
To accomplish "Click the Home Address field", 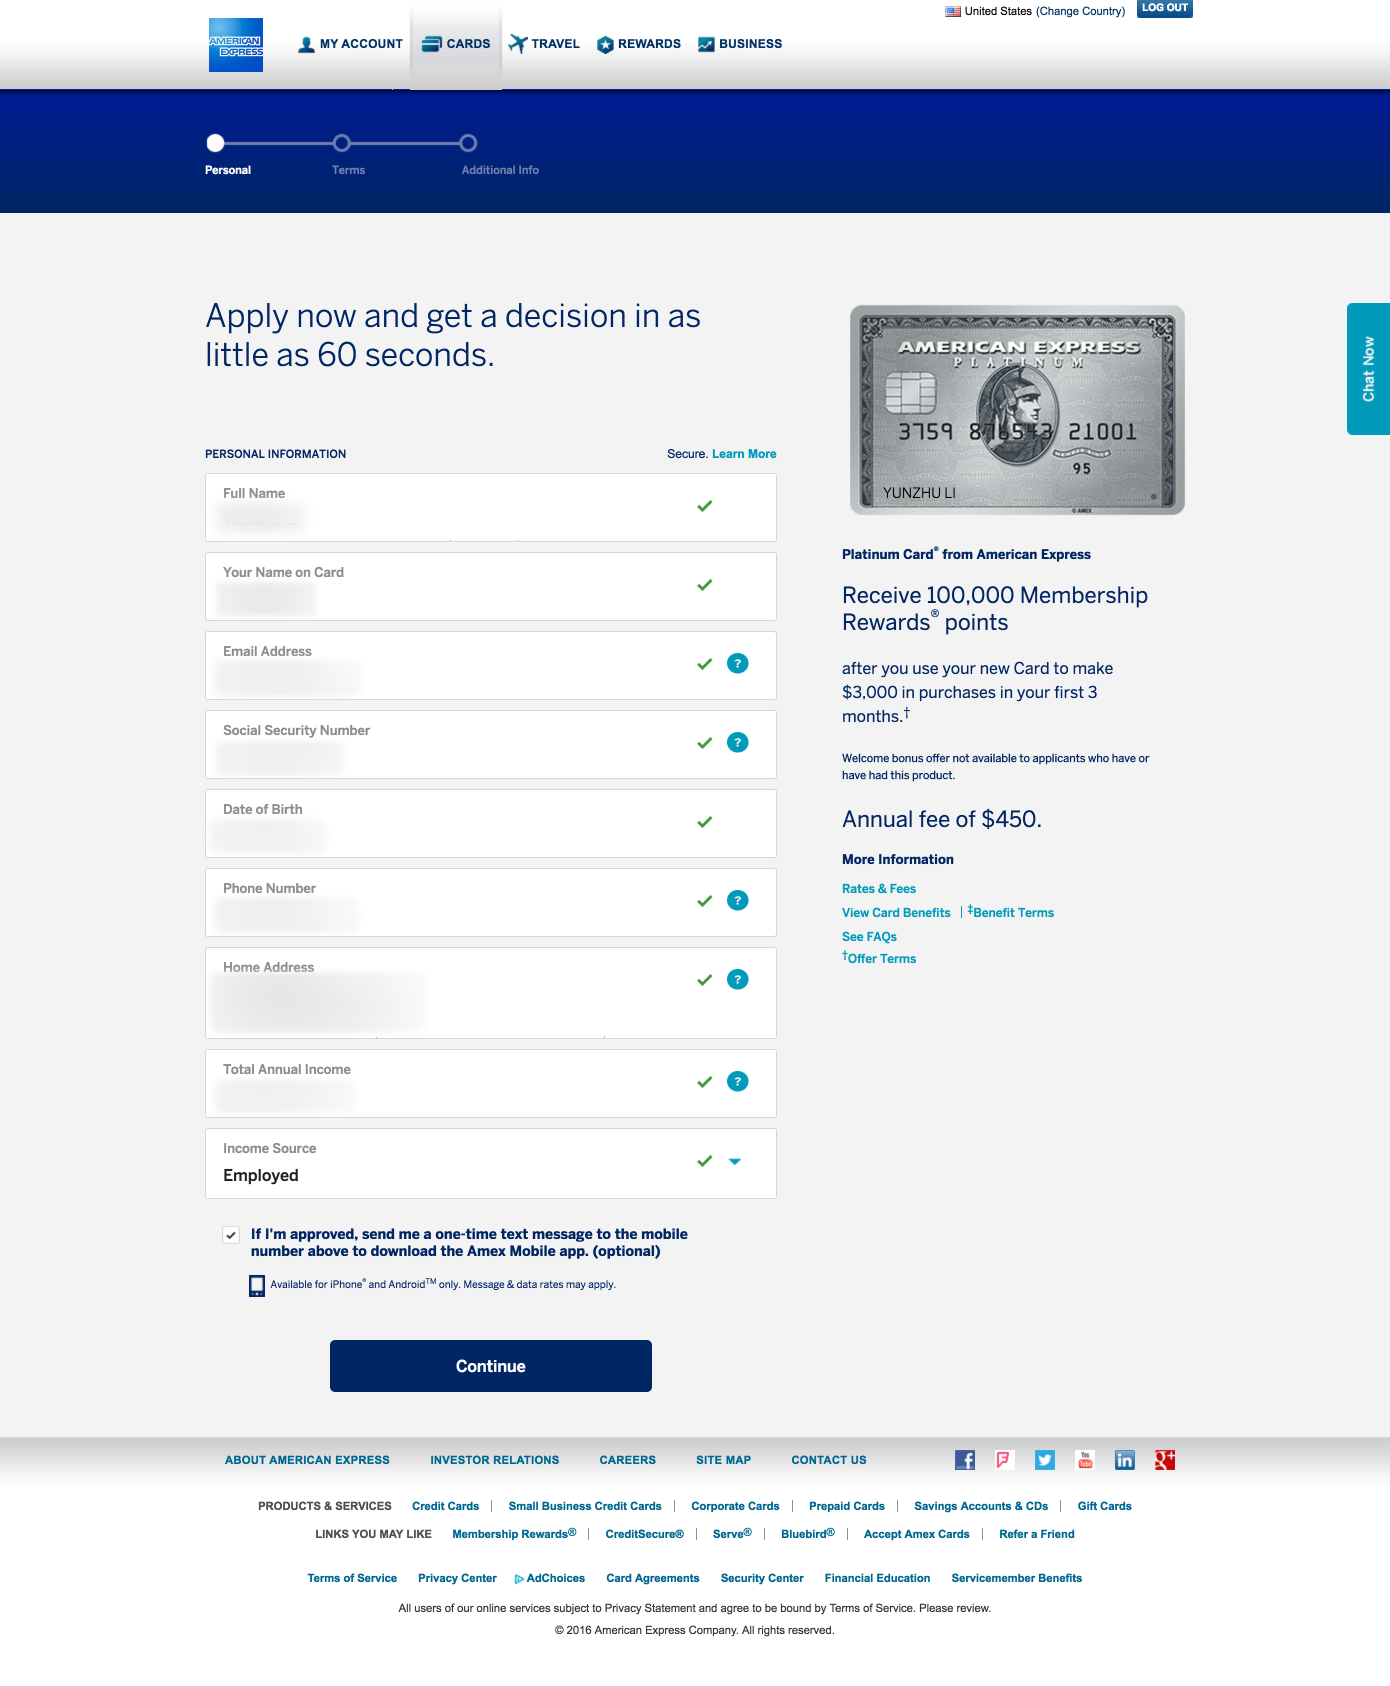I will (491, 993).
